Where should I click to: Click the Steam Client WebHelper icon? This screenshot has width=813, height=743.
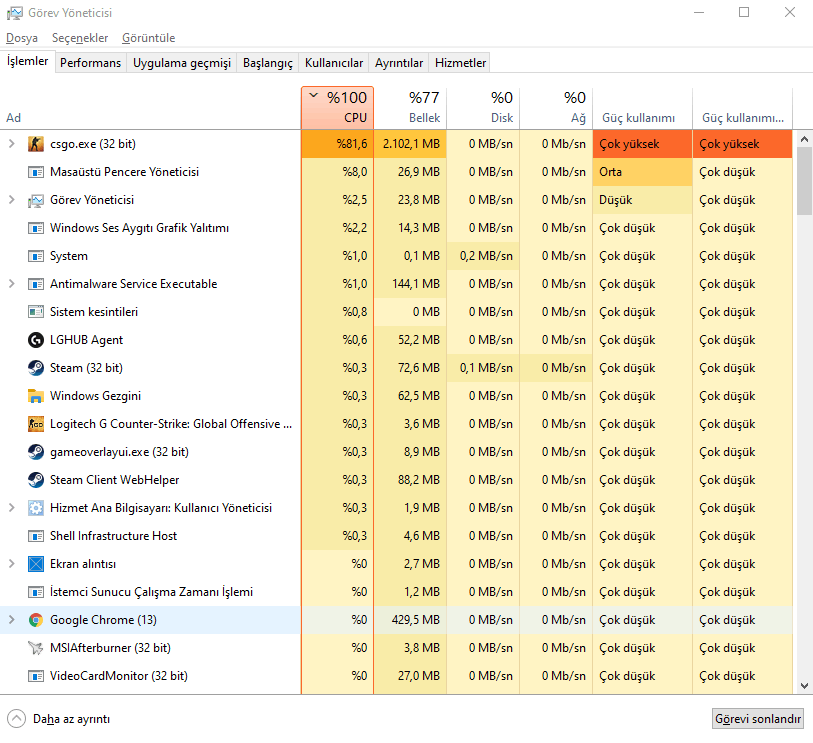tap(35, 480)
